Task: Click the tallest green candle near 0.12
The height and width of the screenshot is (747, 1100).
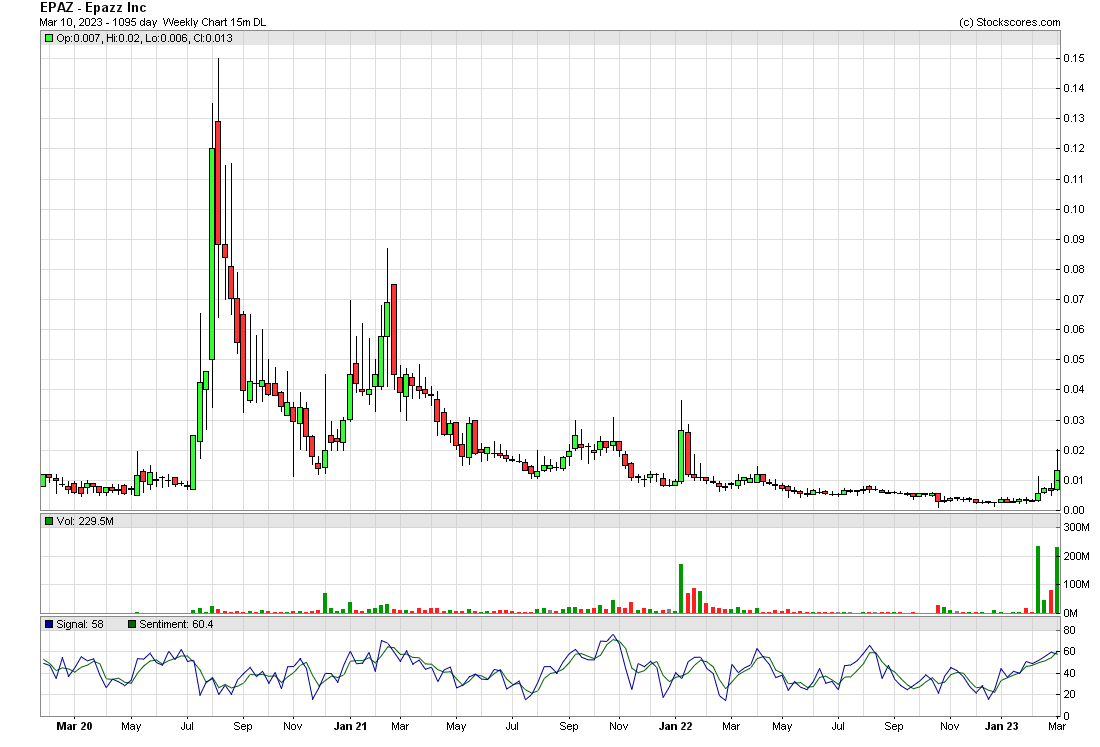Action: (x=212, y=253)
